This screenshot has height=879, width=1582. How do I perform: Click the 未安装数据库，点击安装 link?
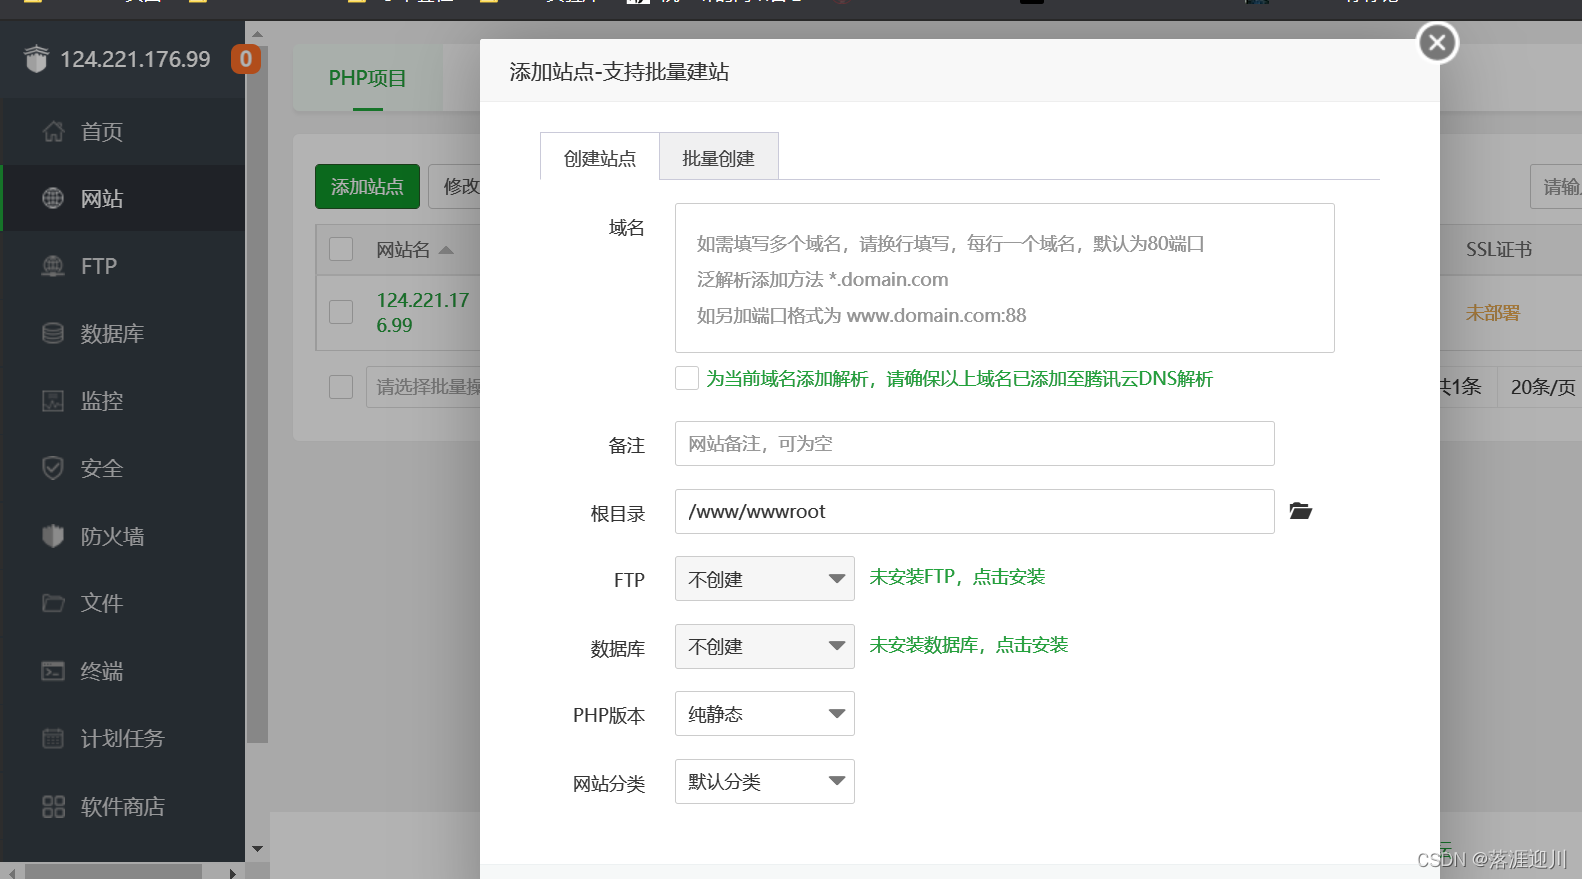pos(969,645)
